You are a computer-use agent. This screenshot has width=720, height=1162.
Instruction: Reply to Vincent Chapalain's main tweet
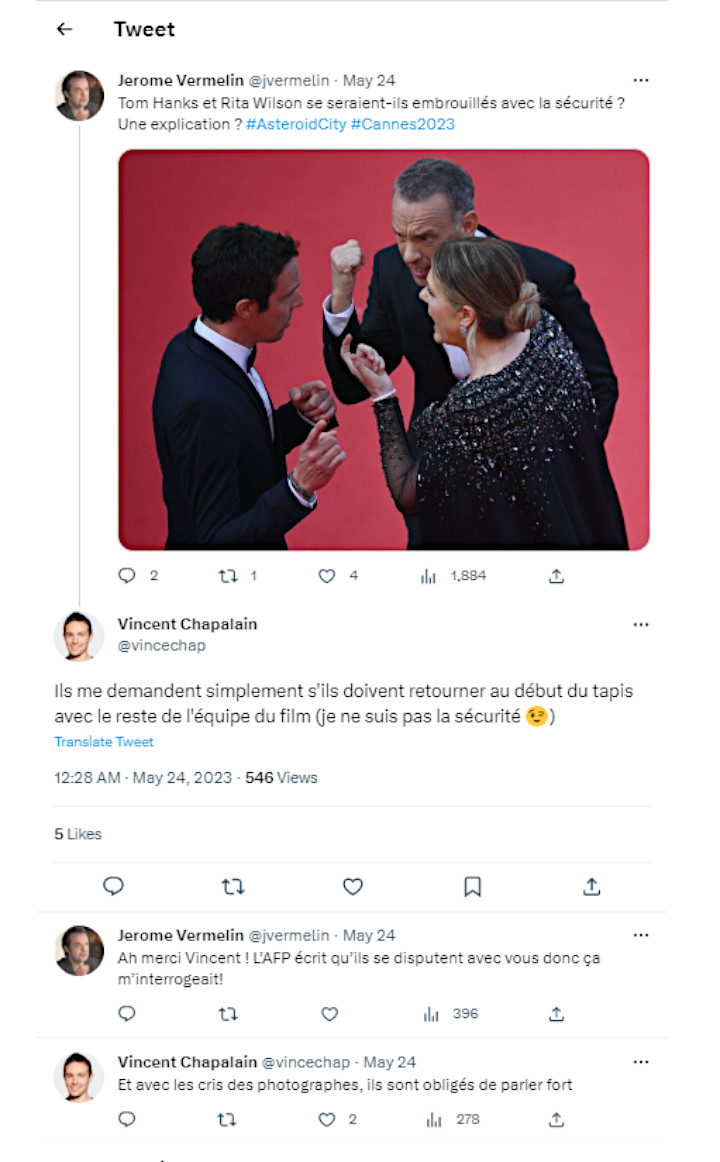pos(113,886)
